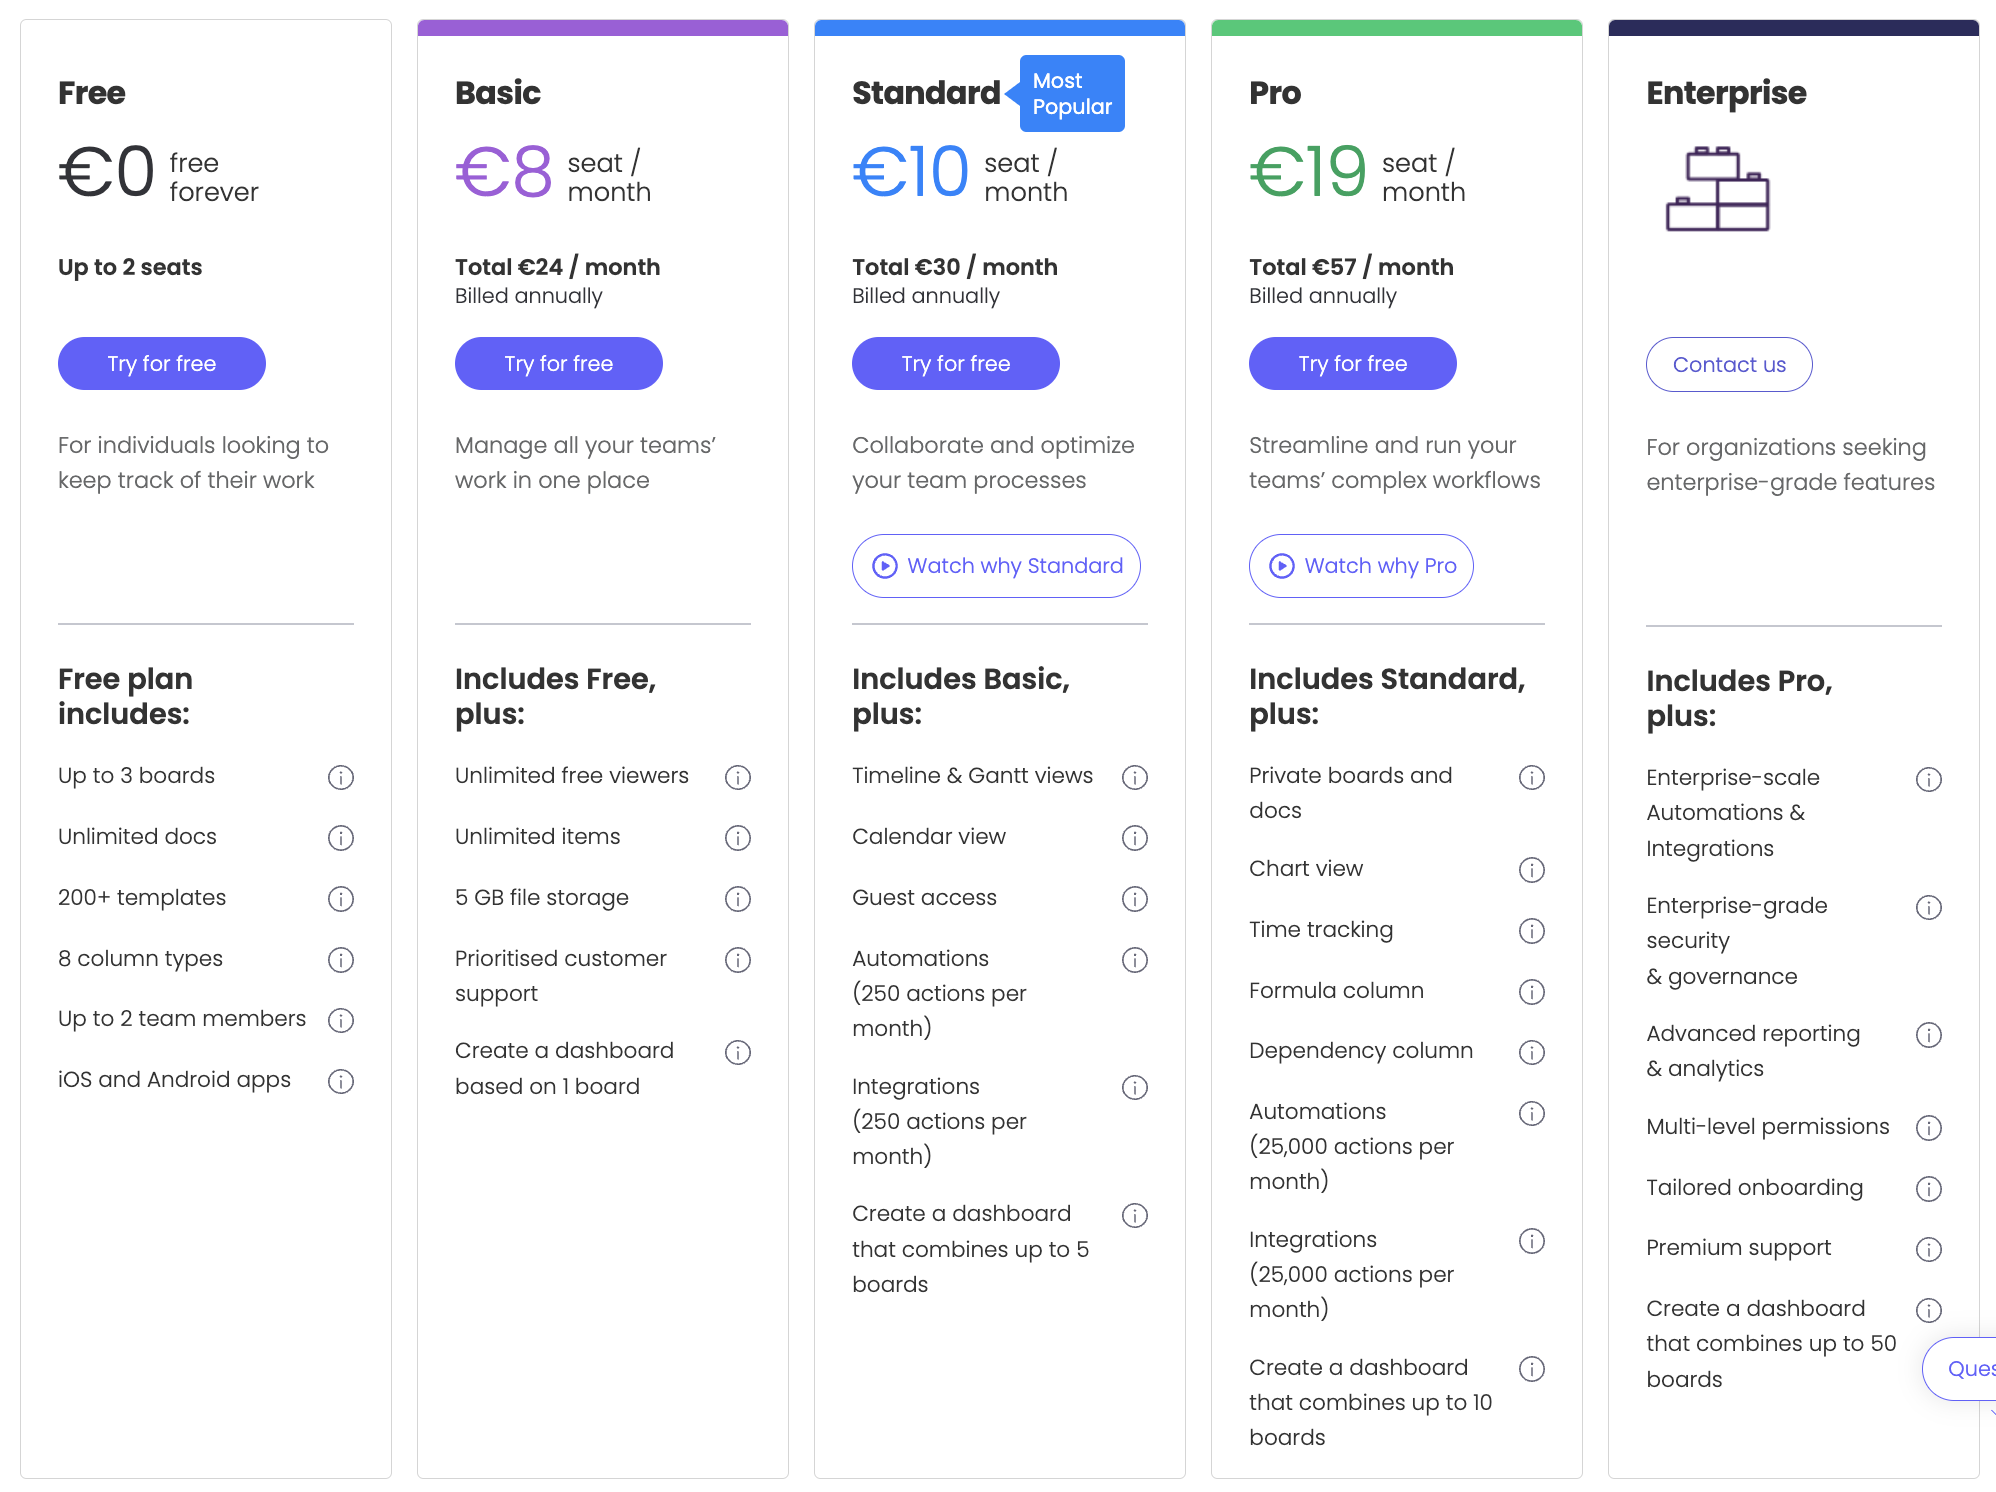Click the info icon beside "Up to 3 boards"
Image resolution: width=1996 pixels, height=1492 pixels.
tap(341, 777)
